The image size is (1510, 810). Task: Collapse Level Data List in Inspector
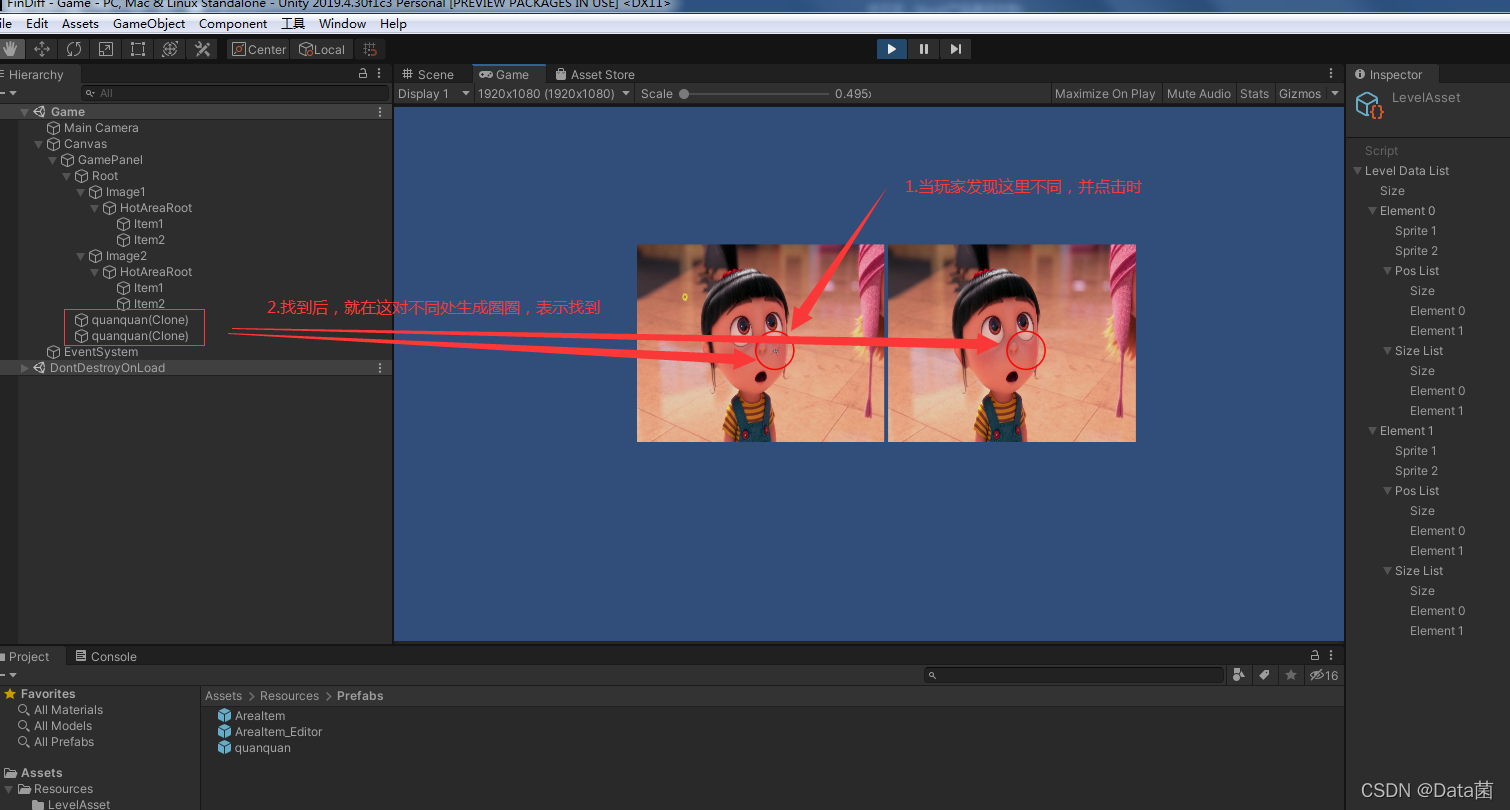tap(1357, 171)
